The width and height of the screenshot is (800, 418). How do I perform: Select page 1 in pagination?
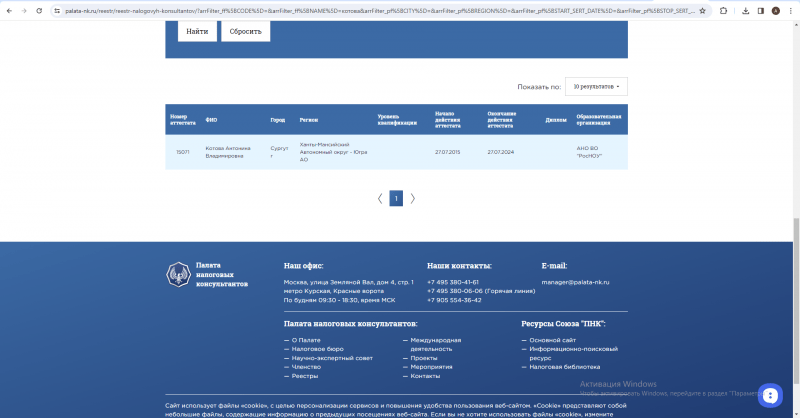click(396, 198)
